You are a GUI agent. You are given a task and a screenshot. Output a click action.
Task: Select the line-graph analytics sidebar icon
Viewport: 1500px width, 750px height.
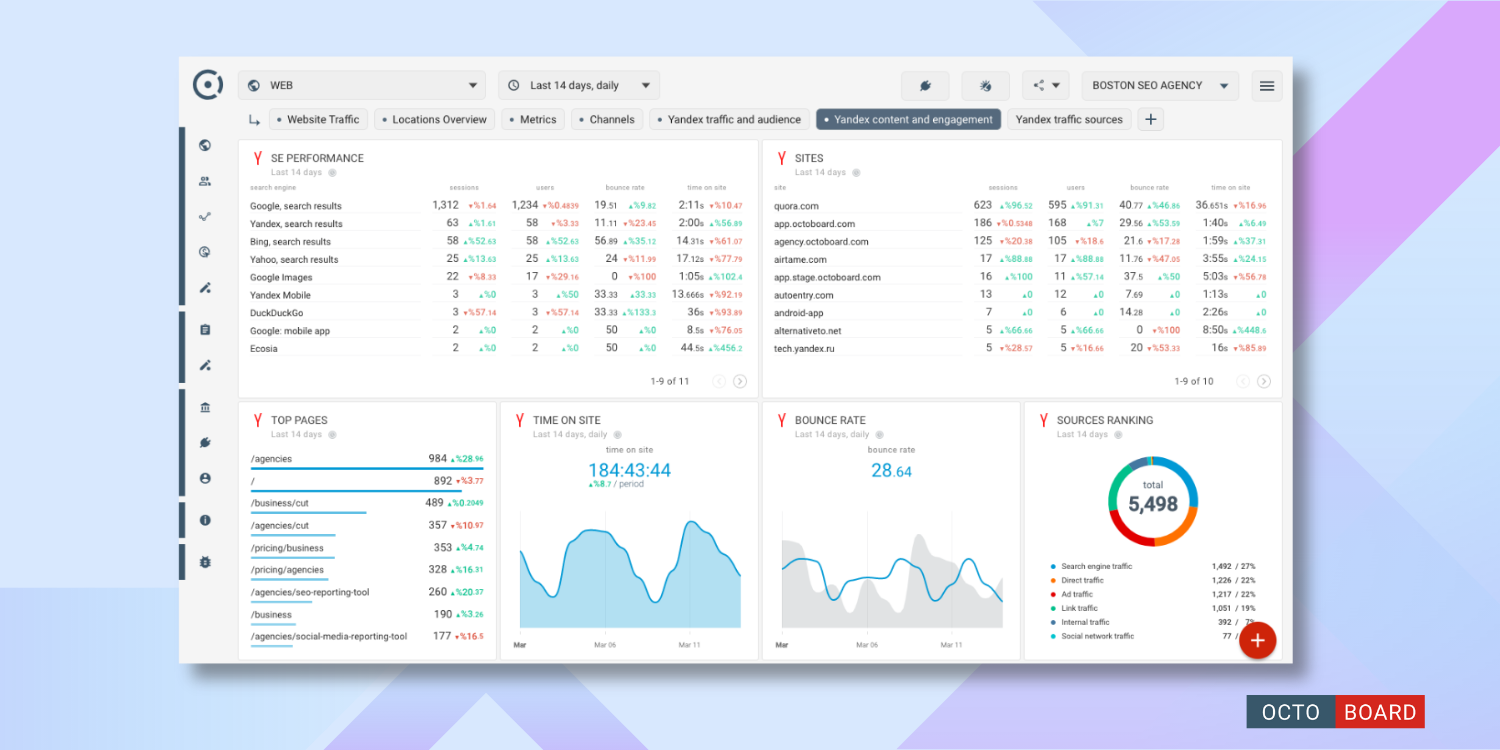[205, 216]
